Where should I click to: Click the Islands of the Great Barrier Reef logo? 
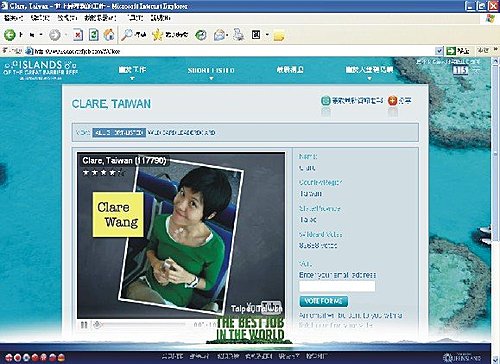tap(41, 69)
